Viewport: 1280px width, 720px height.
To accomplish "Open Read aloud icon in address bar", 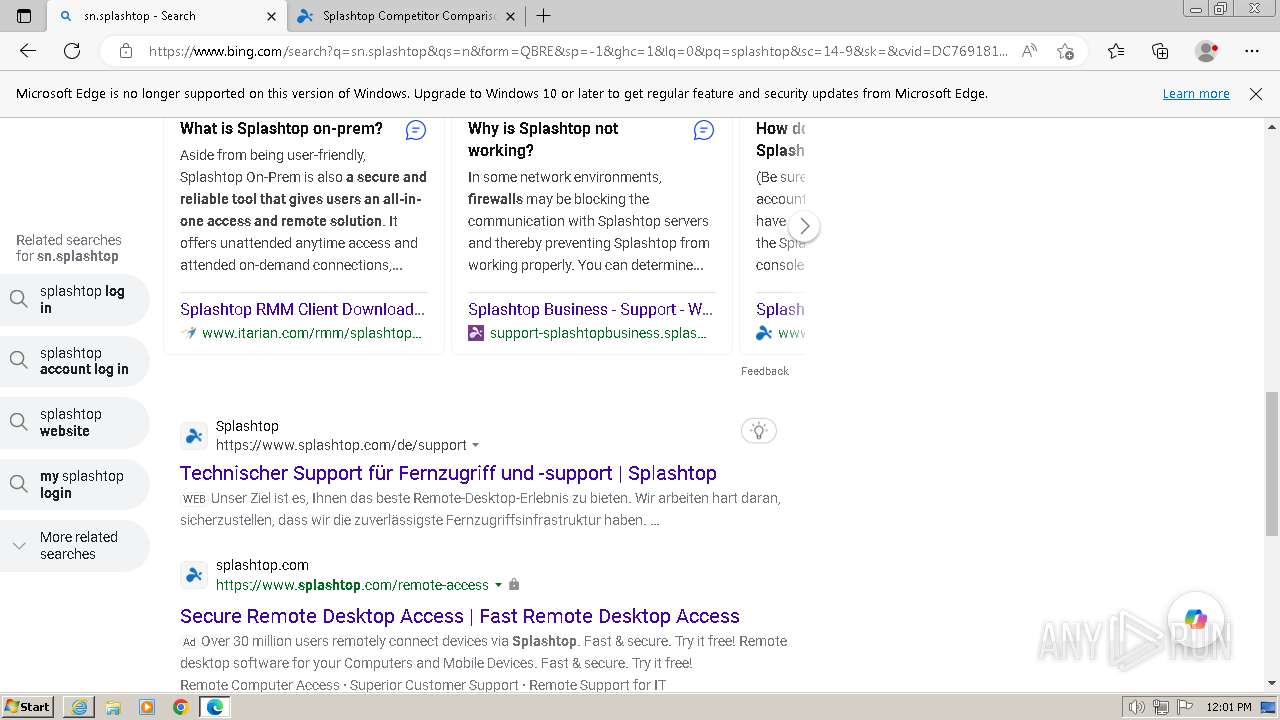I will (1029, 51).
